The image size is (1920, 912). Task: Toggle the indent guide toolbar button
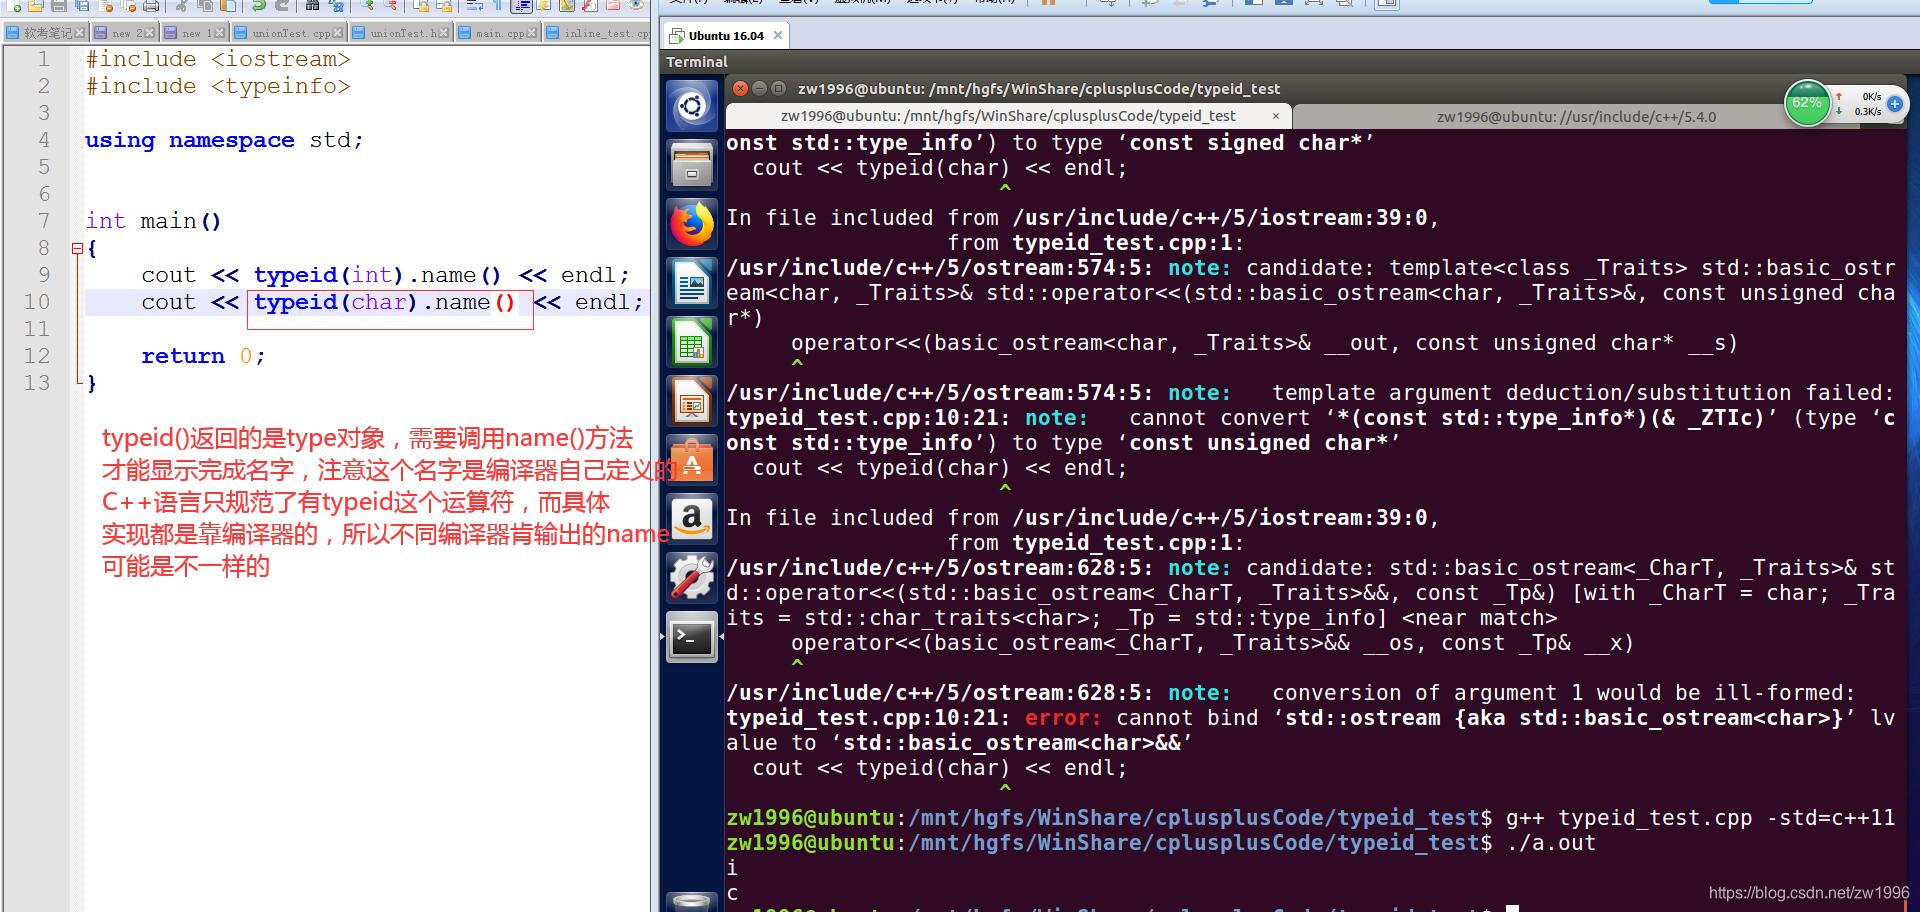click(x=522, y=5)
